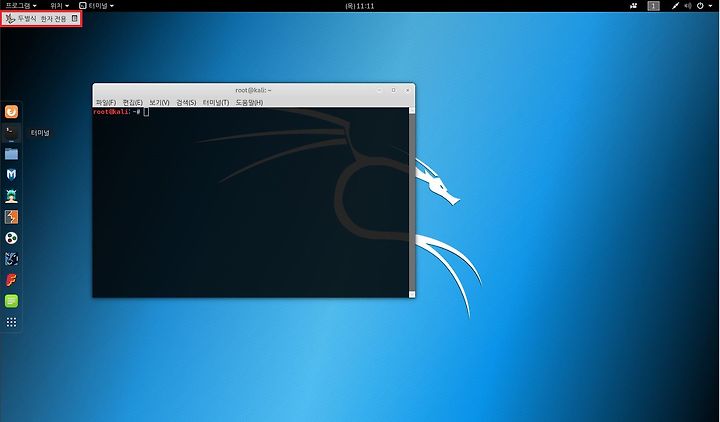Open the Places menu in top bar

click(60, 6)
